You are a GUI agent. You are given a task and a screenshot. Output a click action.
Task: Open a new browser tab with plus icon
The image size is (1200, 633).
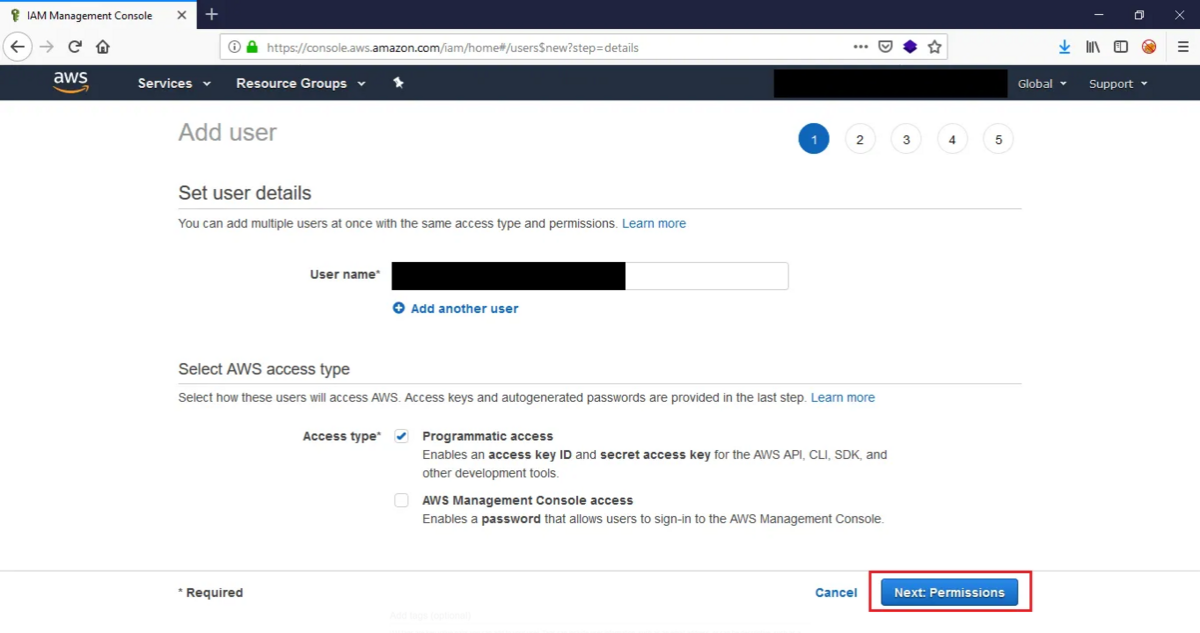coord(212,15)
